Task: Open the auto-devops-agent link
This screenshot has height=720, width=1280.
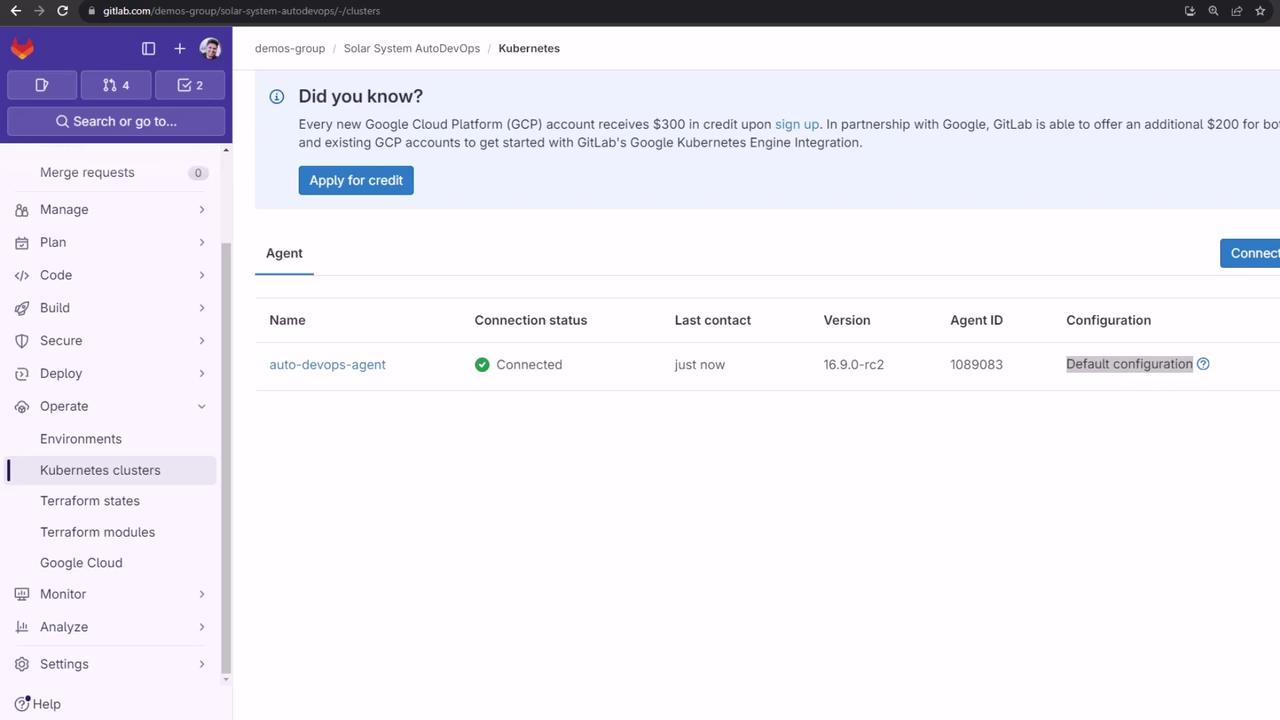Action: click(327, 365)
